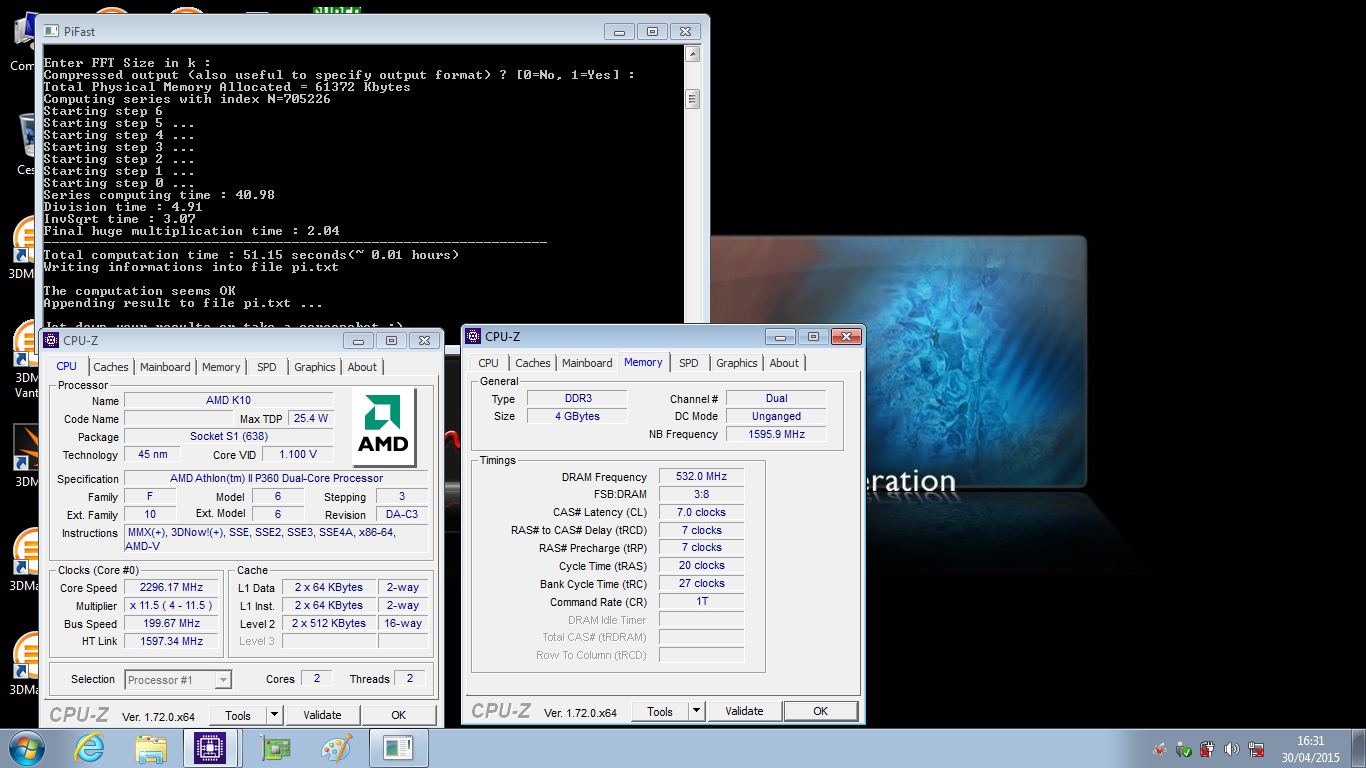Click the PiFast vertical scrollbar thumb
Image resolution: width=1366 pixels, height=768 pixels.
[x=691, y=99]
